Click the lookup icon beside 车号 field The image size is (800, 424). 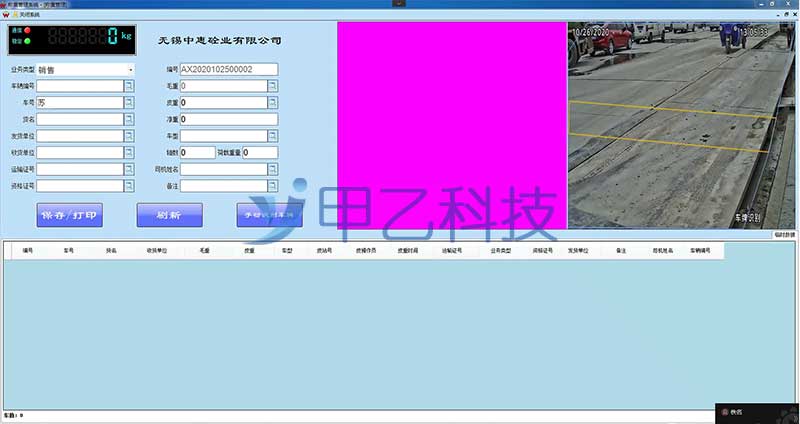click(x=129, y=103)
